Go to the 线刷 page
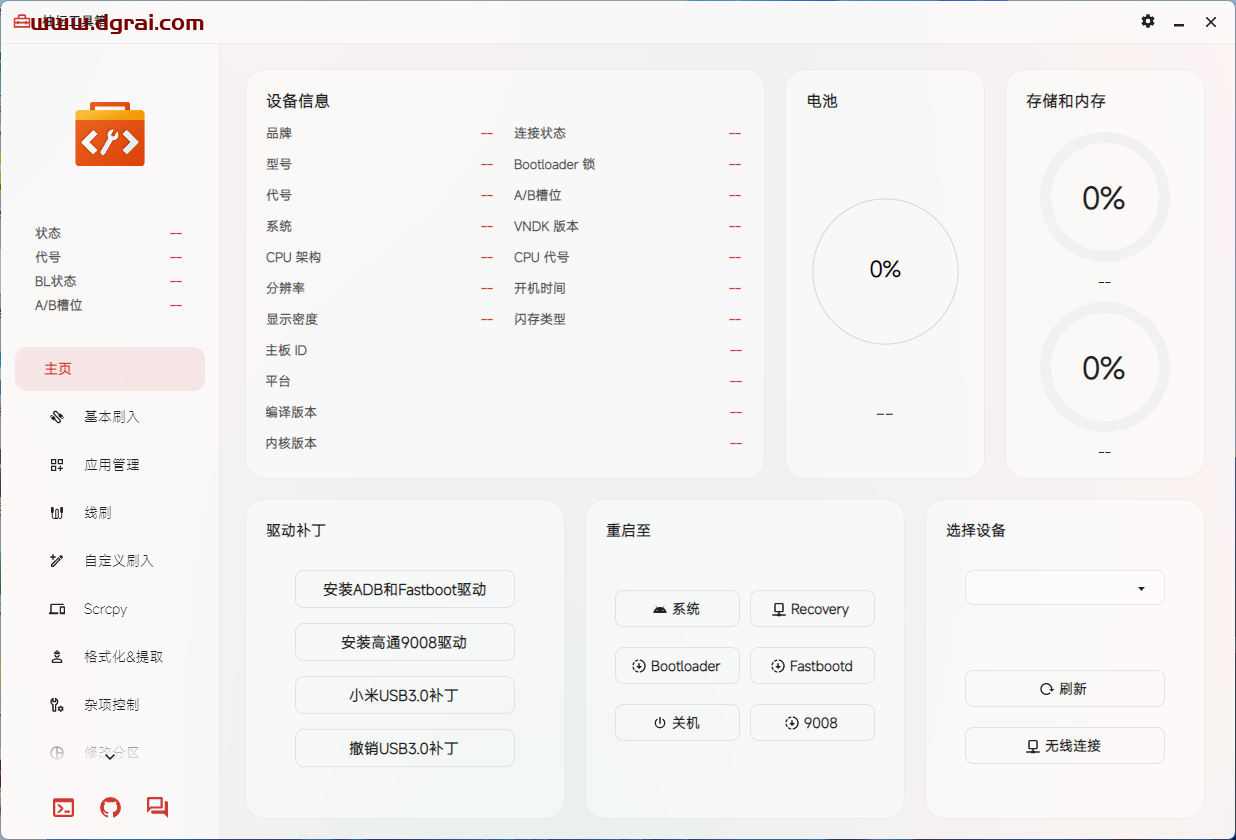1236x840 pixels. pyautogui.click(x=110, y=513)
